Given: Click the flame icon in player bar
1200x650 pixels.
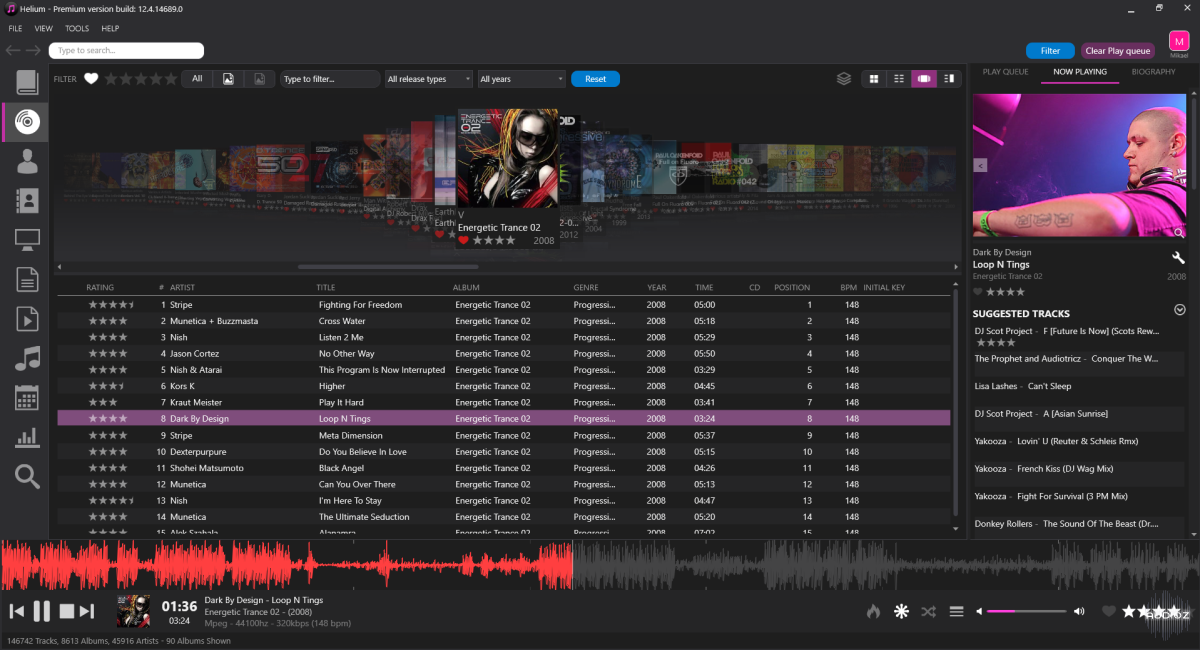Looking at the screenshot, I should click(873, 611).
